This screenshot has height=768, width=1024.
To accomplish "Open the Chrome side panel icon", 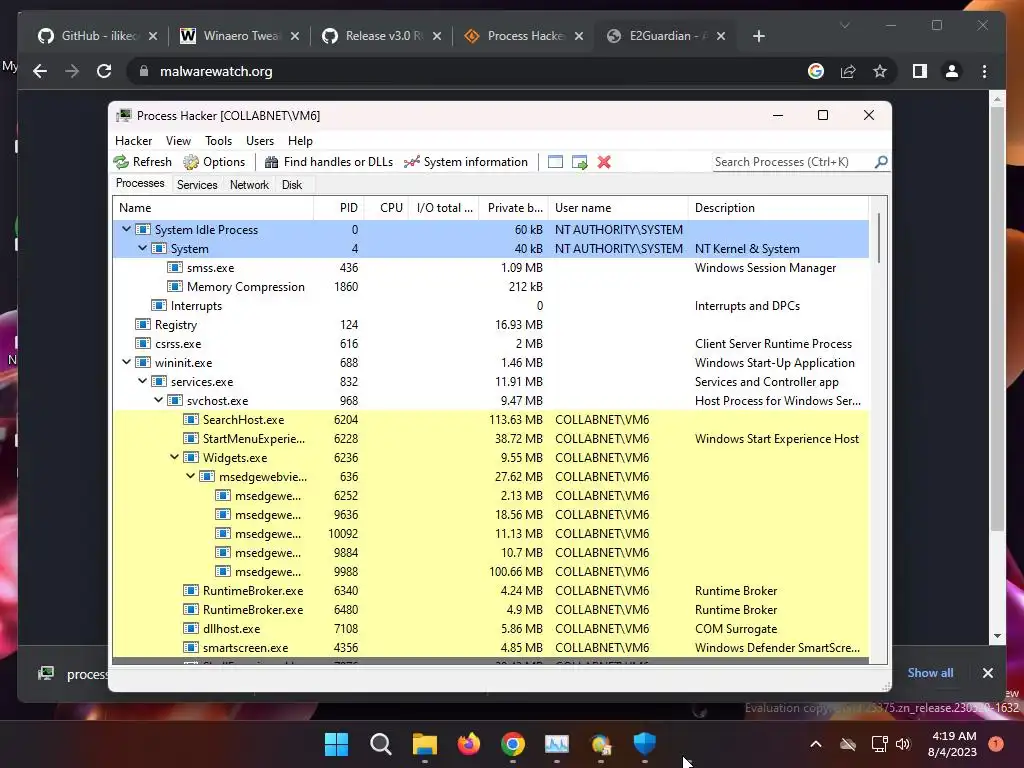I will pyautogui.click(x=920, y=71).
